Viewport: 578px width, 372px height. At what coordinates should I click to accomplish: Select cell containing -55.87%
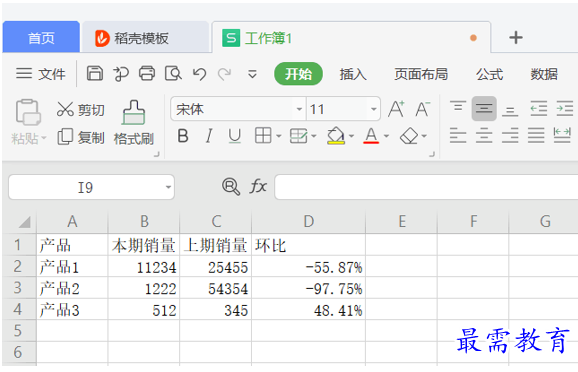click(x=309, y=267)
